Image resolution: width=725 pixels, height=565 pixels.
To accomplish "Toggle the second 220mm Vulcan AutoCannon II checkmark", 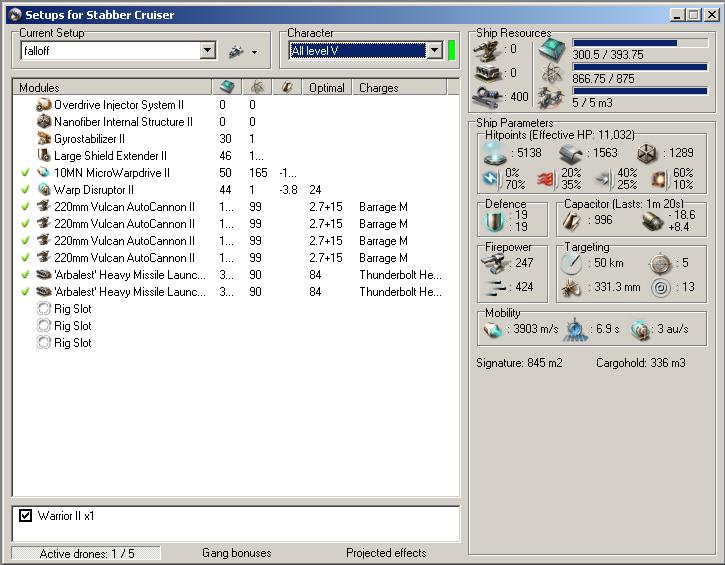I will tap(25, 223).
